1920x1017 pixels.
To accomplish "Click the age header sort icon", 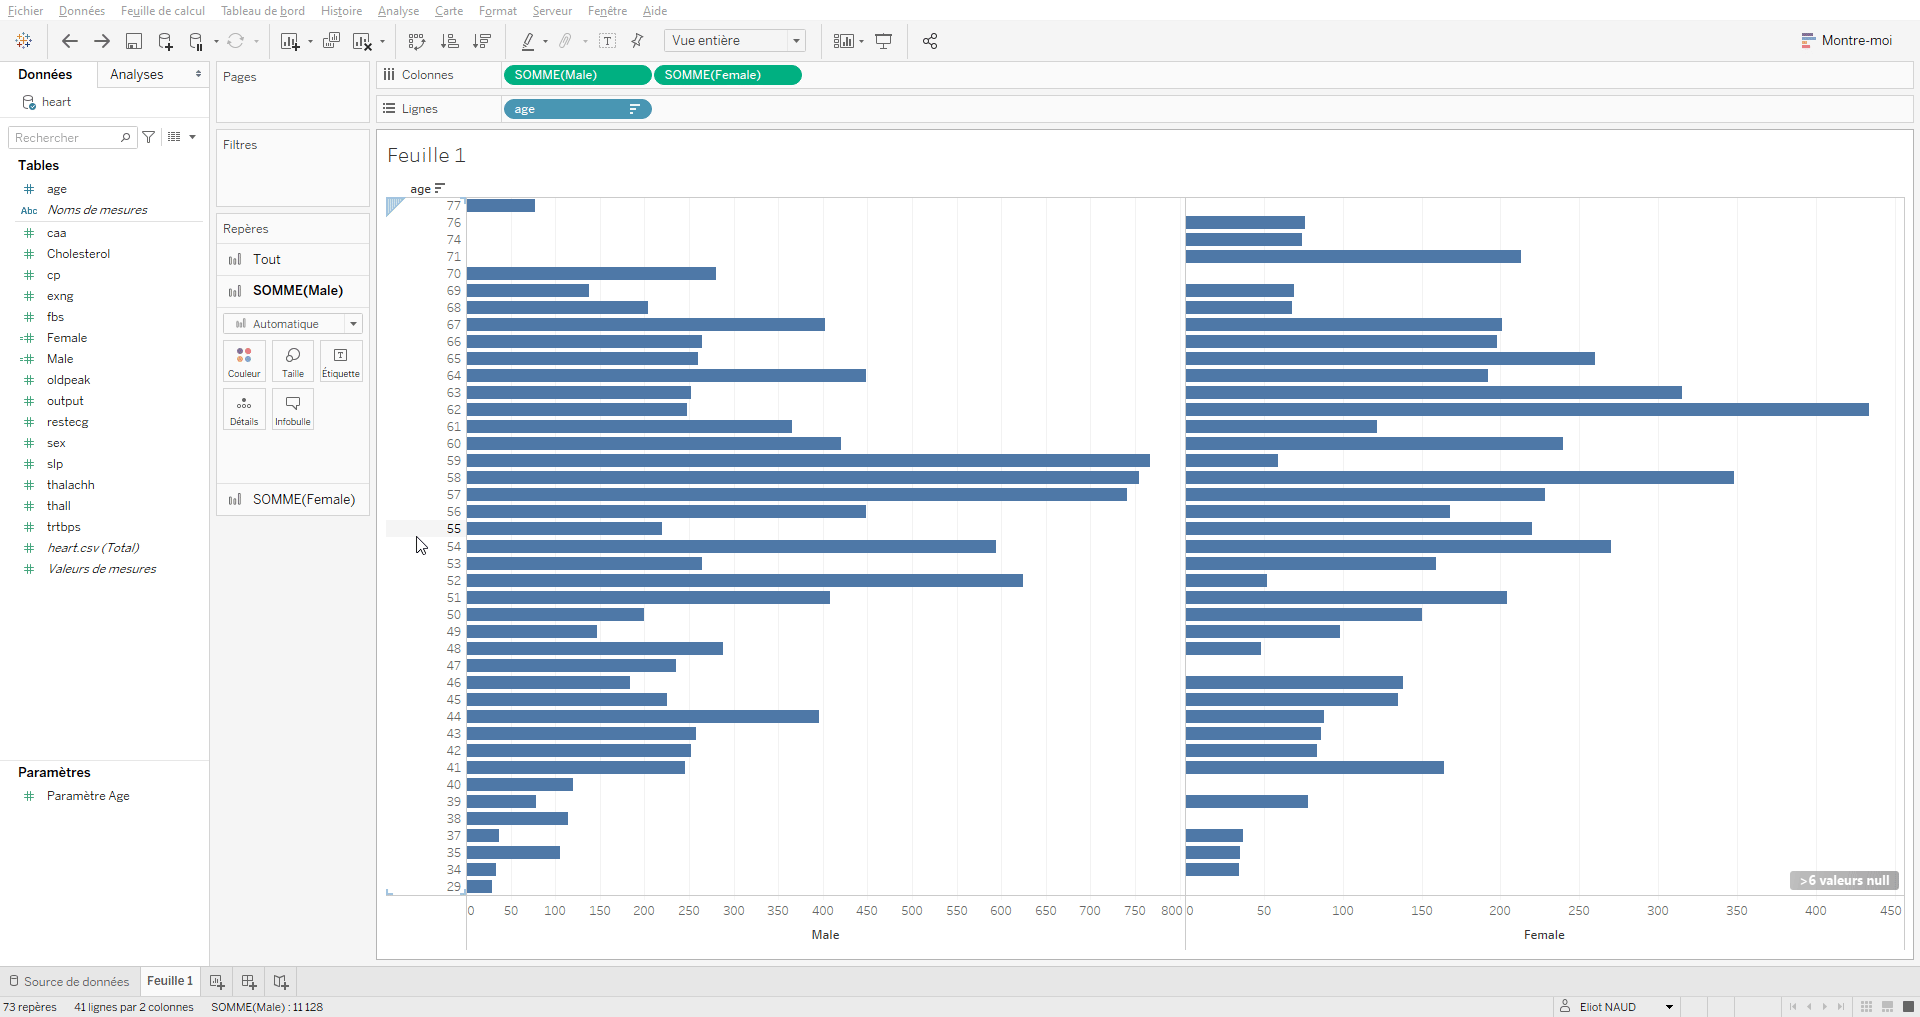I will point(440,188).
